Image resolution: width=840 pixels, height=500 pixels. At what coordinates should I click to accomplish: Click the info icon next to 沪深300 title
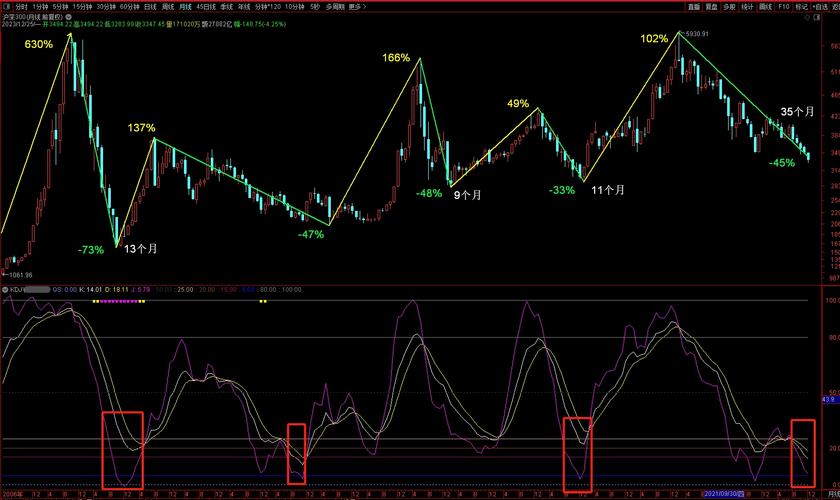coord(67,18)
